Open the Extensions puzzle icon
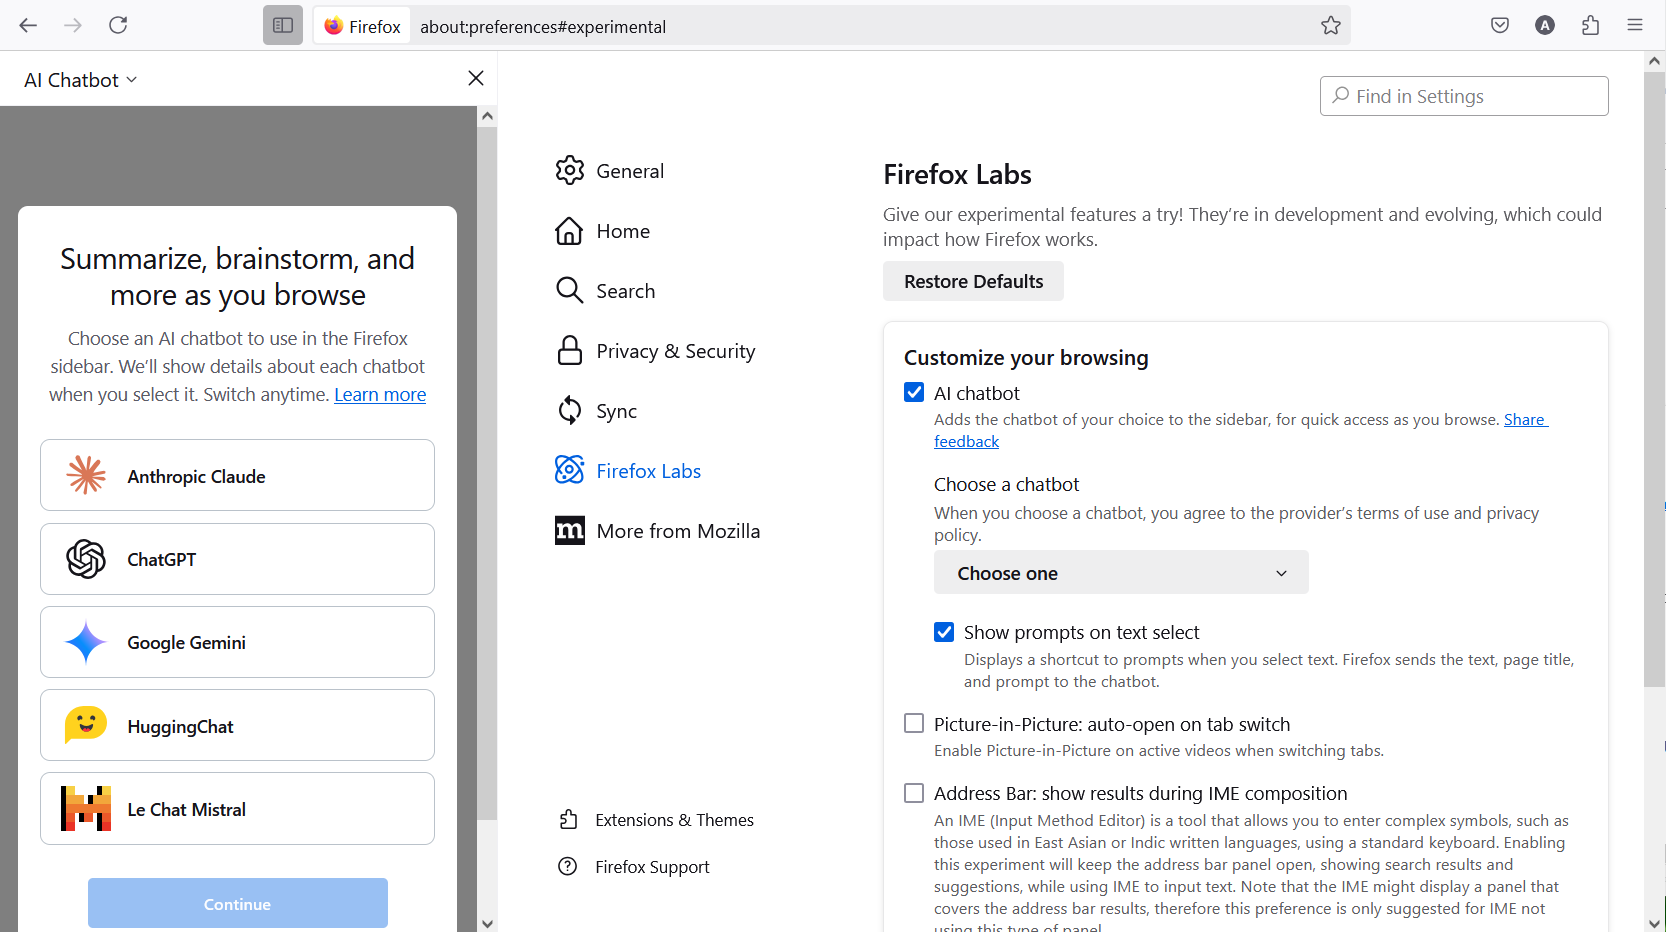The height and width of the screenshot is (932, 1666). [1590, 25]
